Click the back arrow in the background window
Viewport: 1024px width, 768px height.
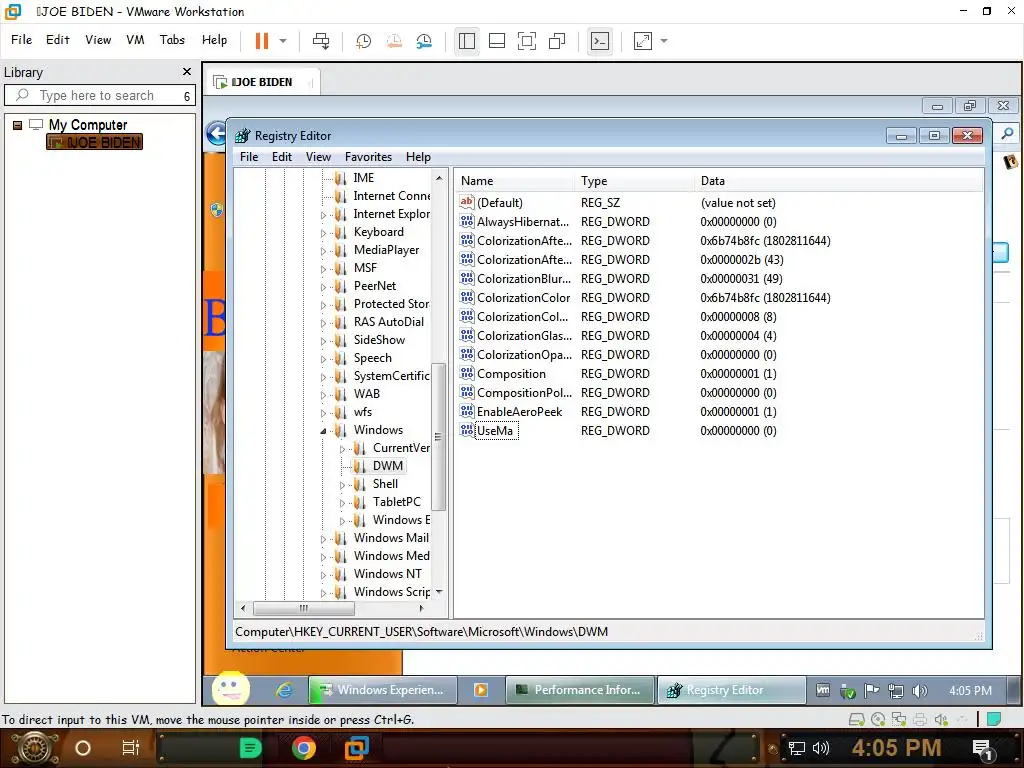216,134
